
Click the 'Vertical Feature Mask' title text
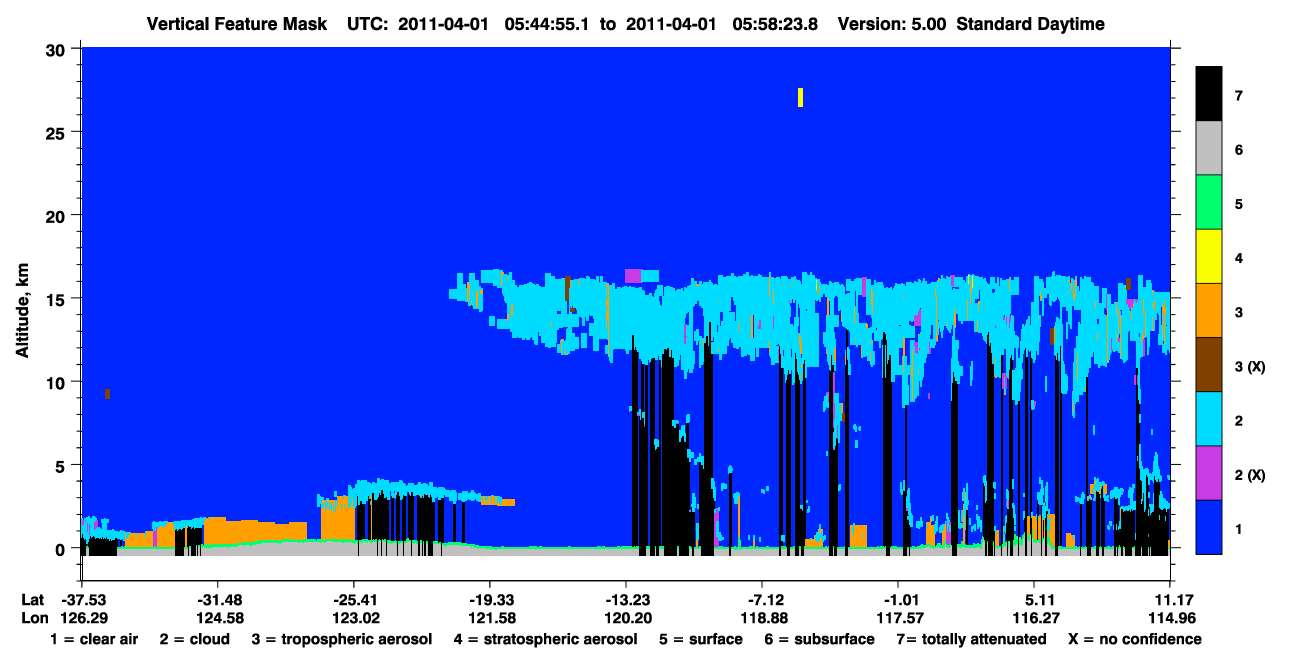(236, 24)
